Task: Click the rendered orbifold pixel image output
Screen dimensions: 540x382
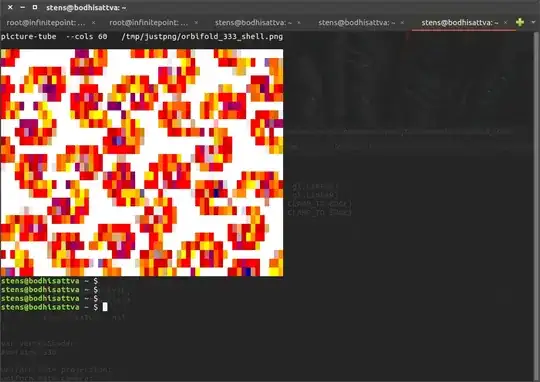Action: point(142,162)
